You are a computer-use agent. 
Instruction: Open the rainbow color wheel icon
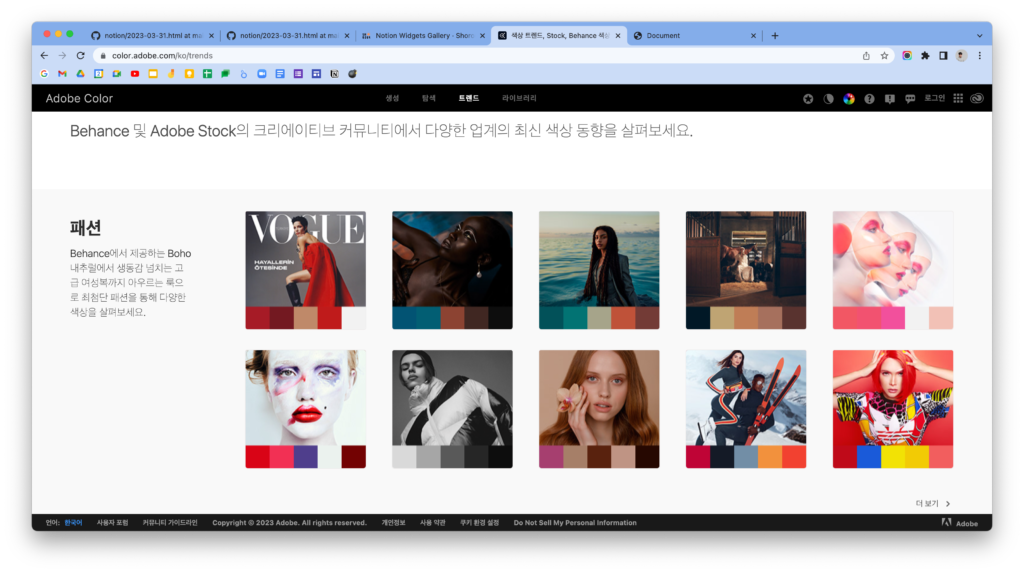(x=848, y=99)
